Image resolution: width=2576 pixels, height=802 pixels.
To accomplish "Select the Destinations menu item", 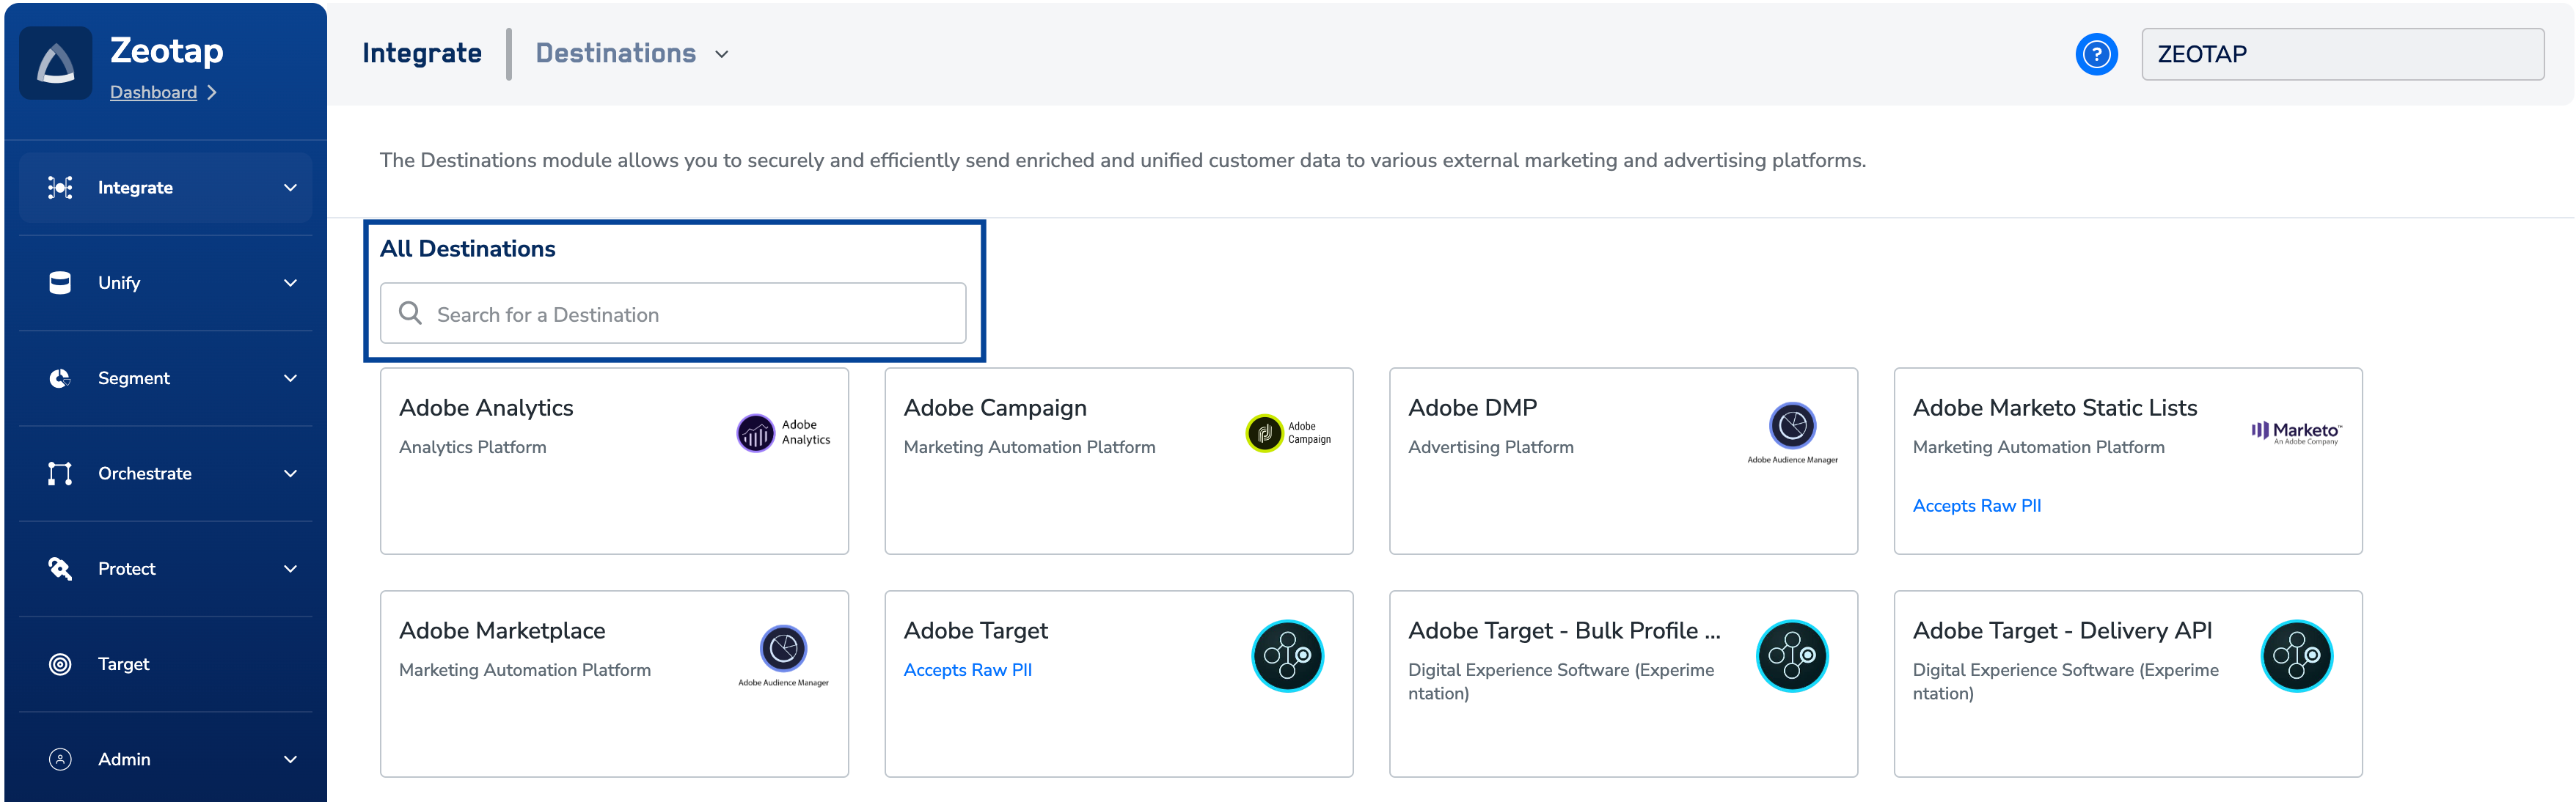I will coord(616,53).
